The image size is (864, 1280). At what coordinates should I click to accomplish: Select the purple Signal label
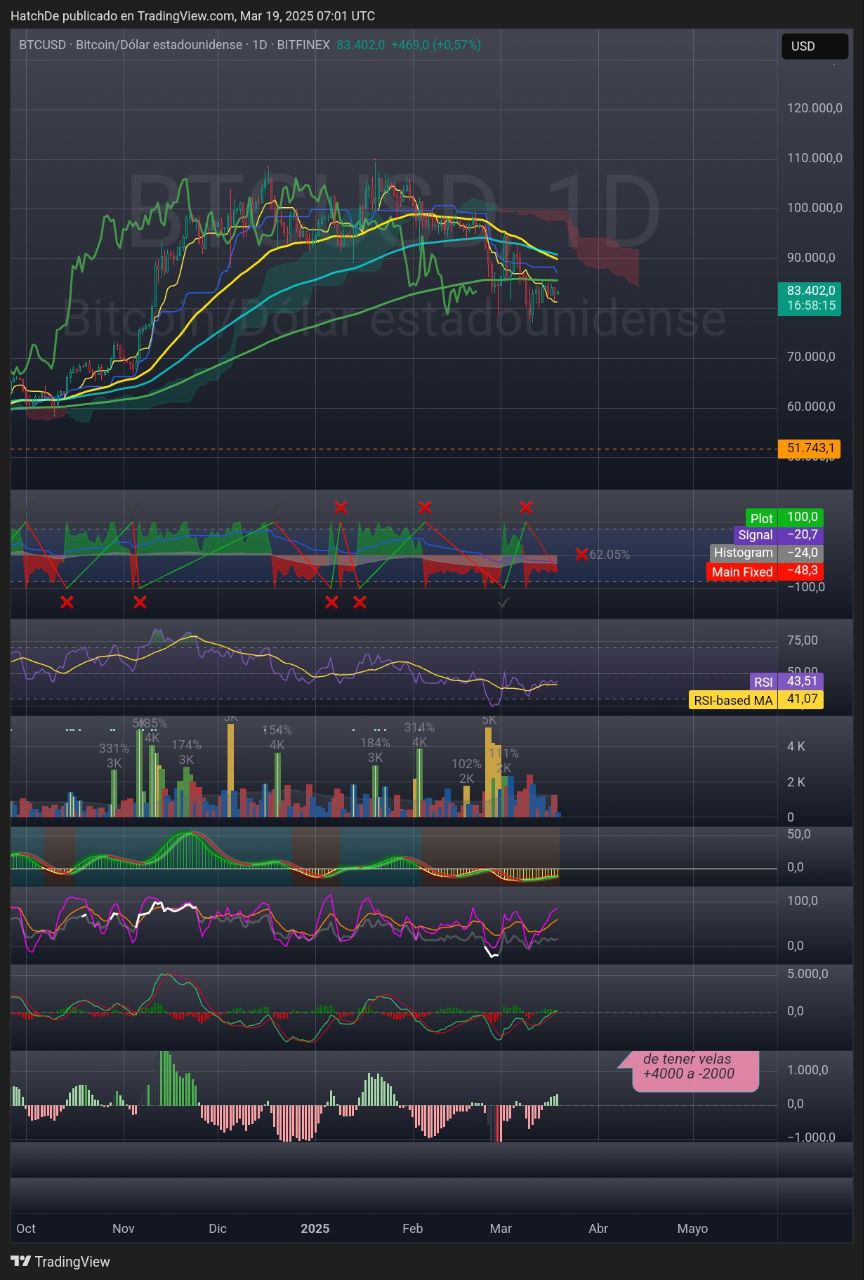click(755, 535)
